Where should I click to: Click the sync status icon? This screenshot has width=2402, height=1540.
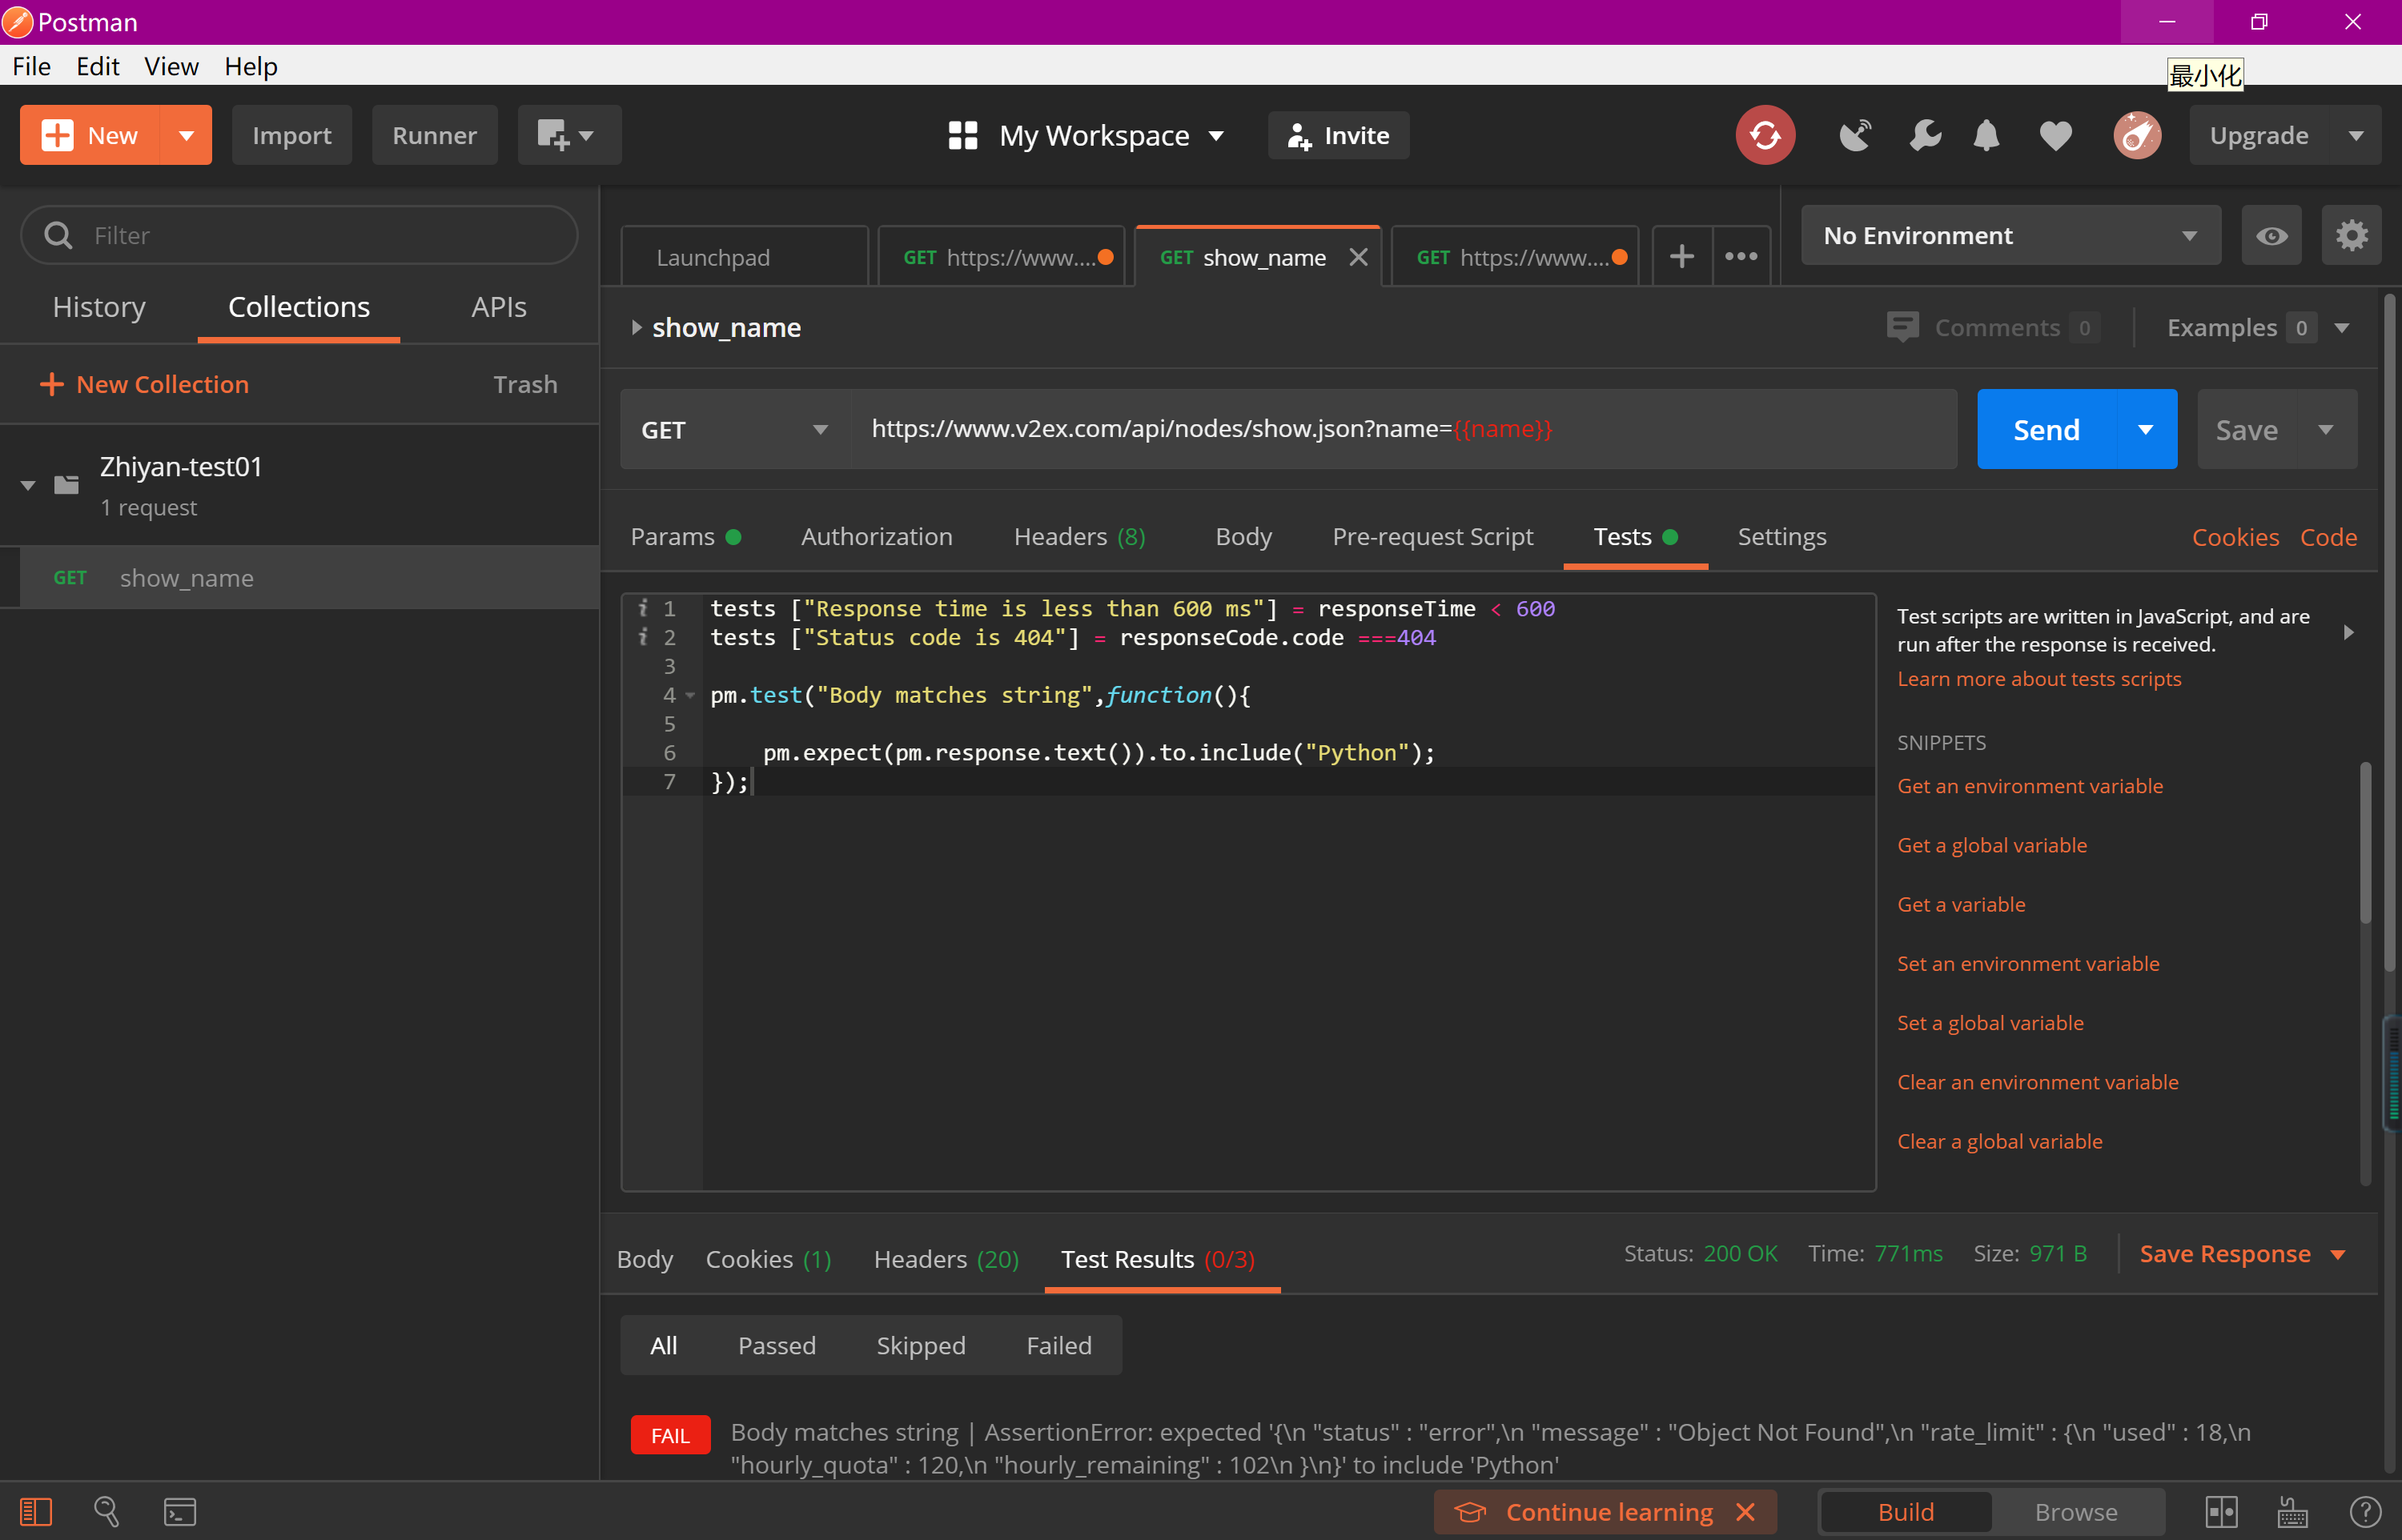click(1765, 135)
